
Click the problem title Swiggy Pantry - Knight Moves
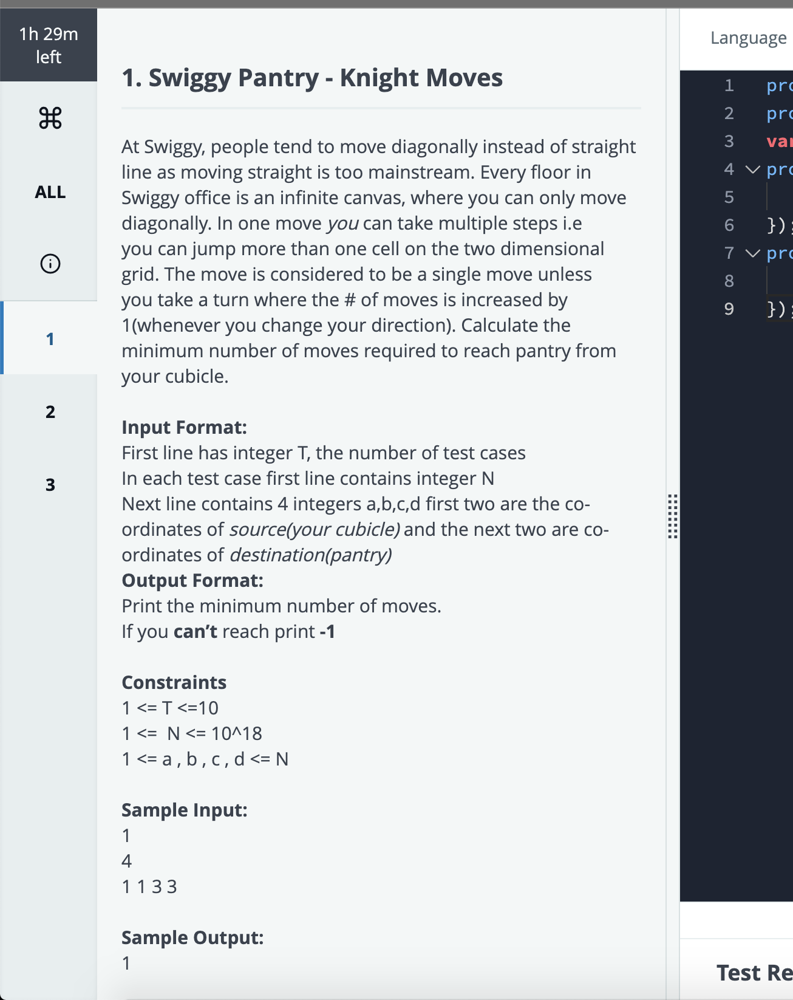[x=312, y=78]
